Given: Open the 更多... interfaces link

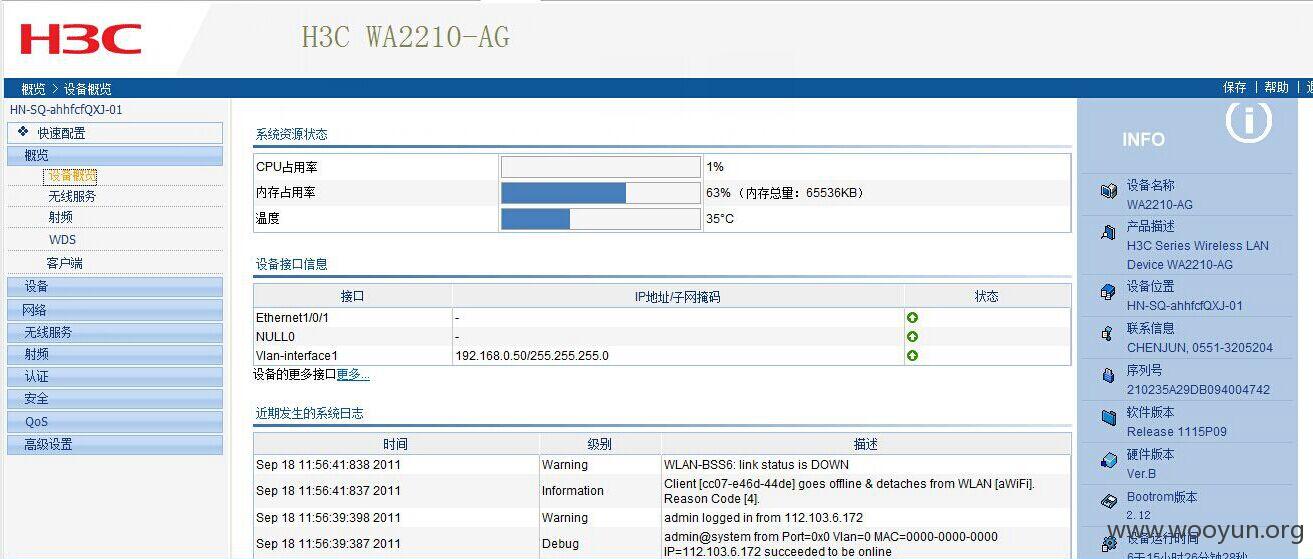Looking at the screenshot, I should (x=353, y=375).
